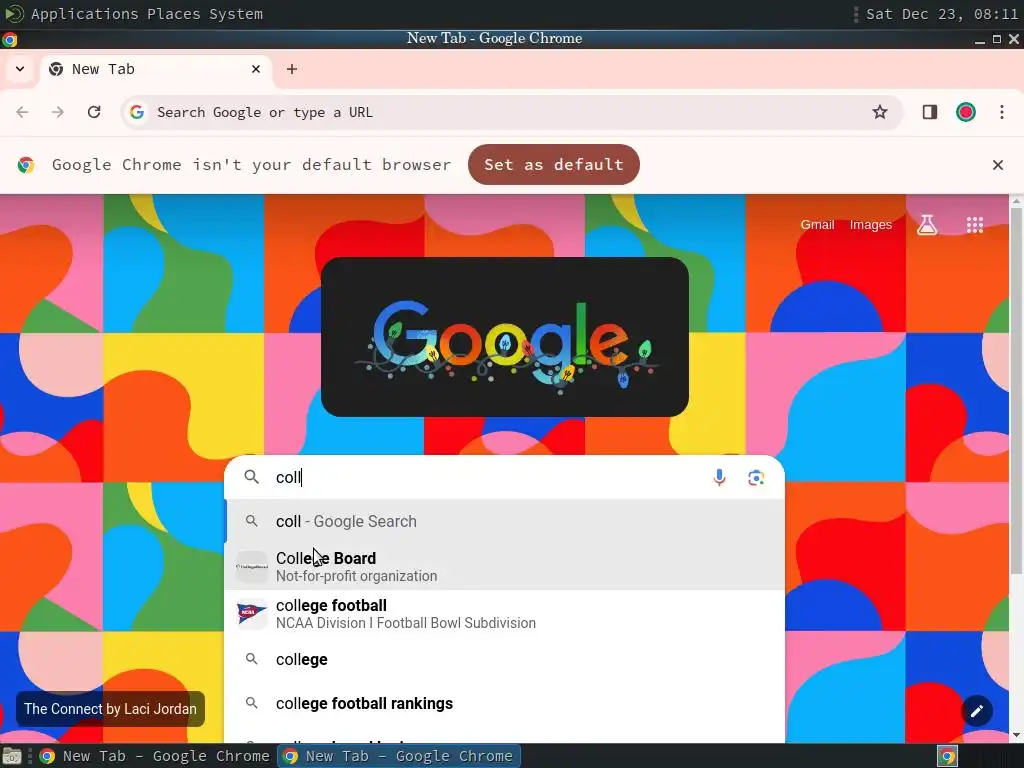Image resolution: width=1024 pixels, height=768 pixels.
Task: Switch to second Chrome taskbar window
Action: tap(400, 756)
